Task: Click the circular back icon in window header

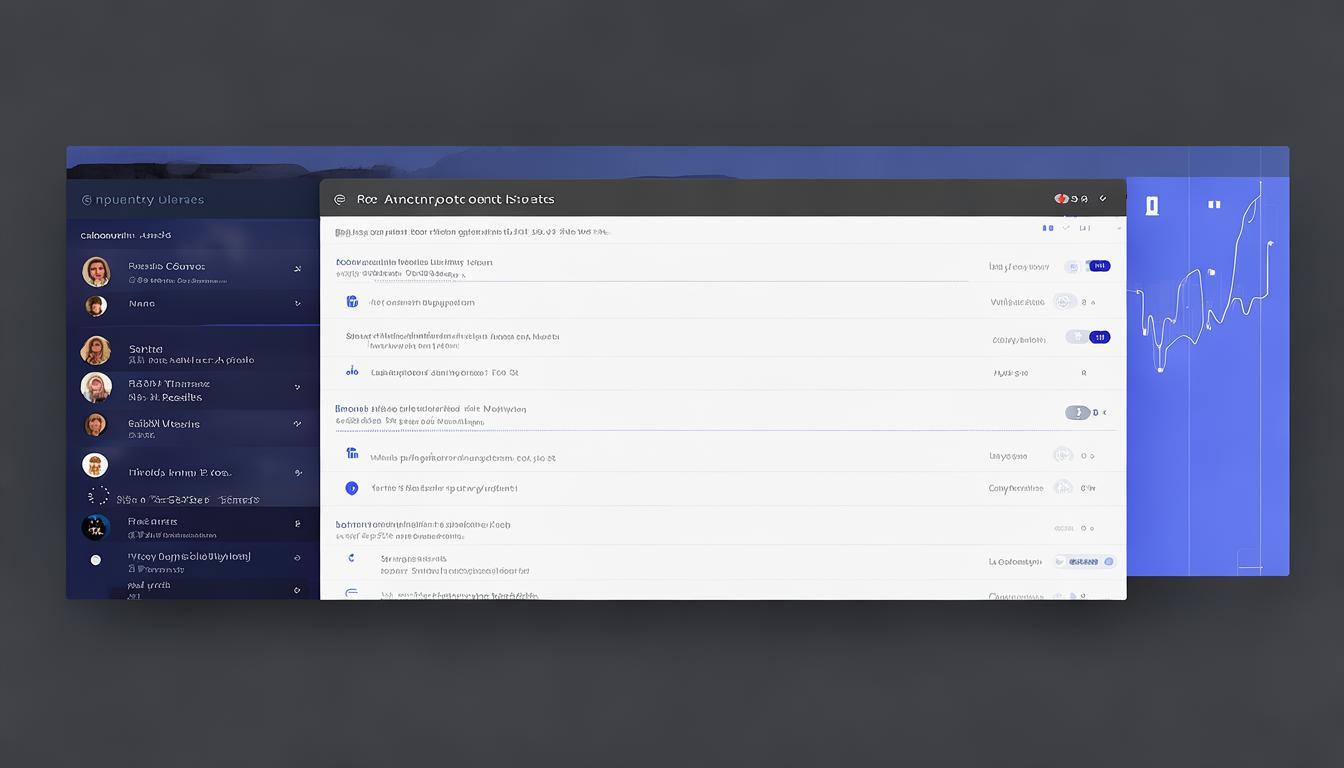Action: tap(339, 199)
